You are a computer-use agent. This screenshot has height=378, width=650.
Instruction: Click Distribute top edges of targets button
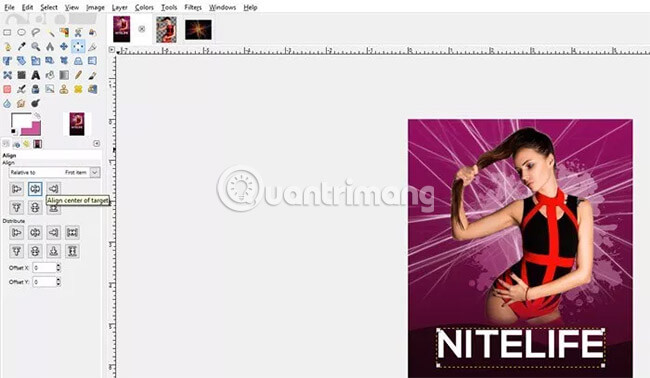click(x=17, y=251)
